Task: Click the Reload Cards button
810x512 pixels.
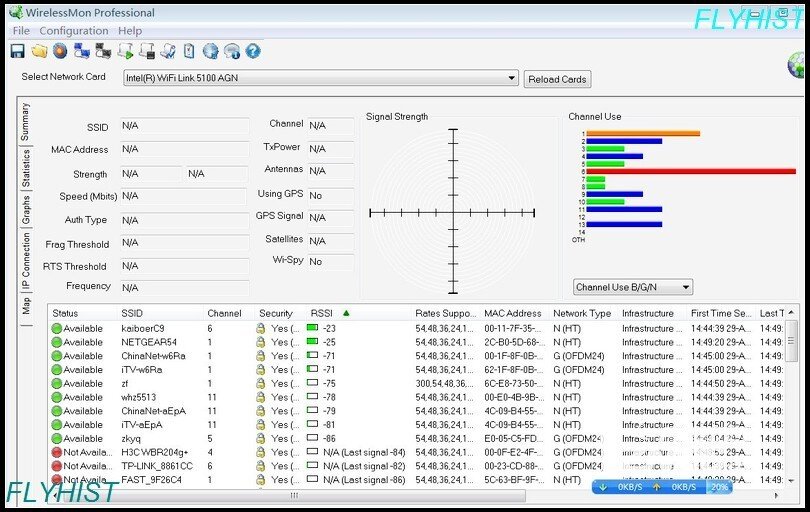Action: (557, 79)
